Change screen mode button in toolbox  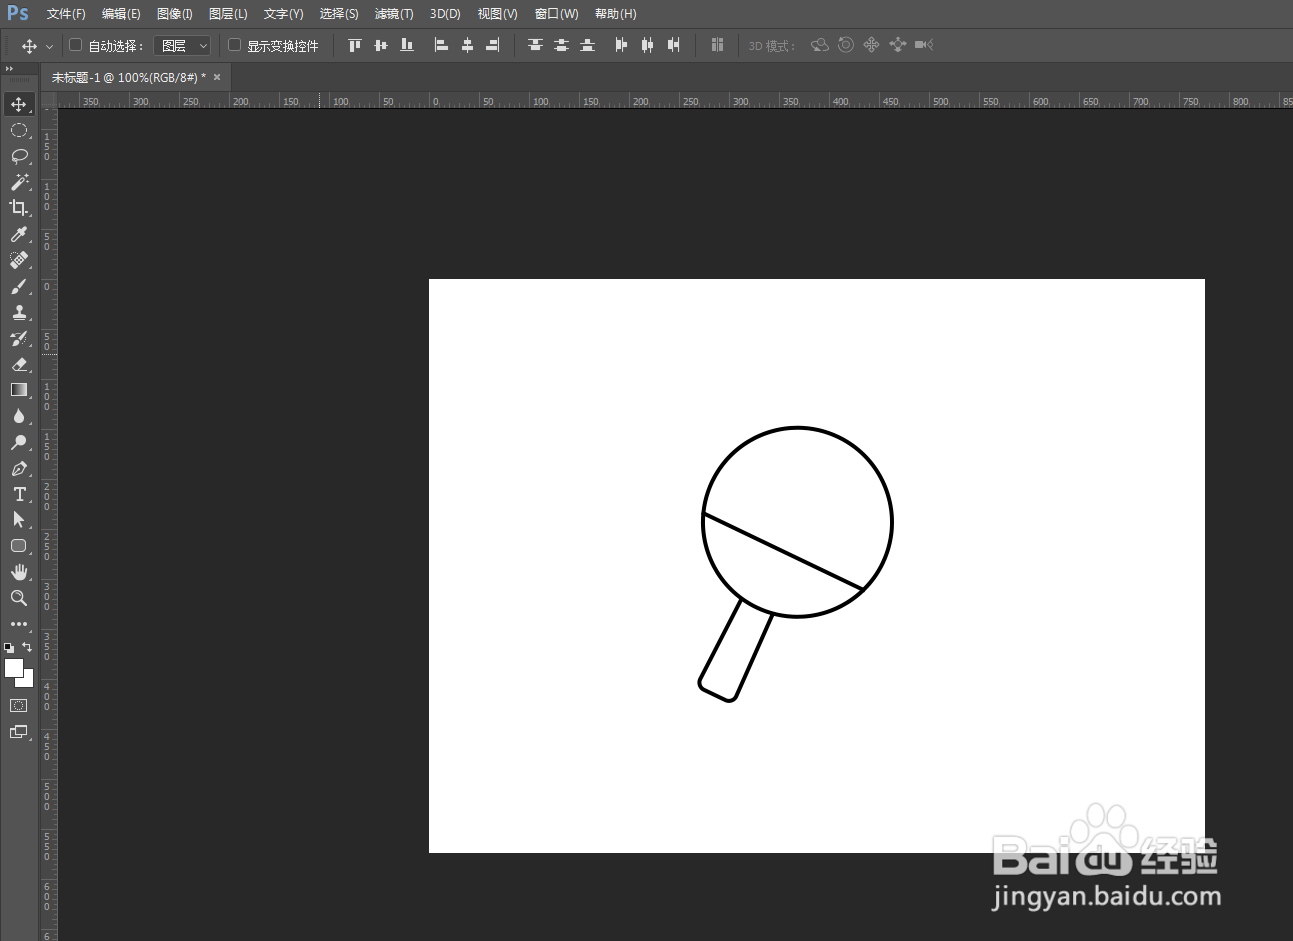(19, 732)
